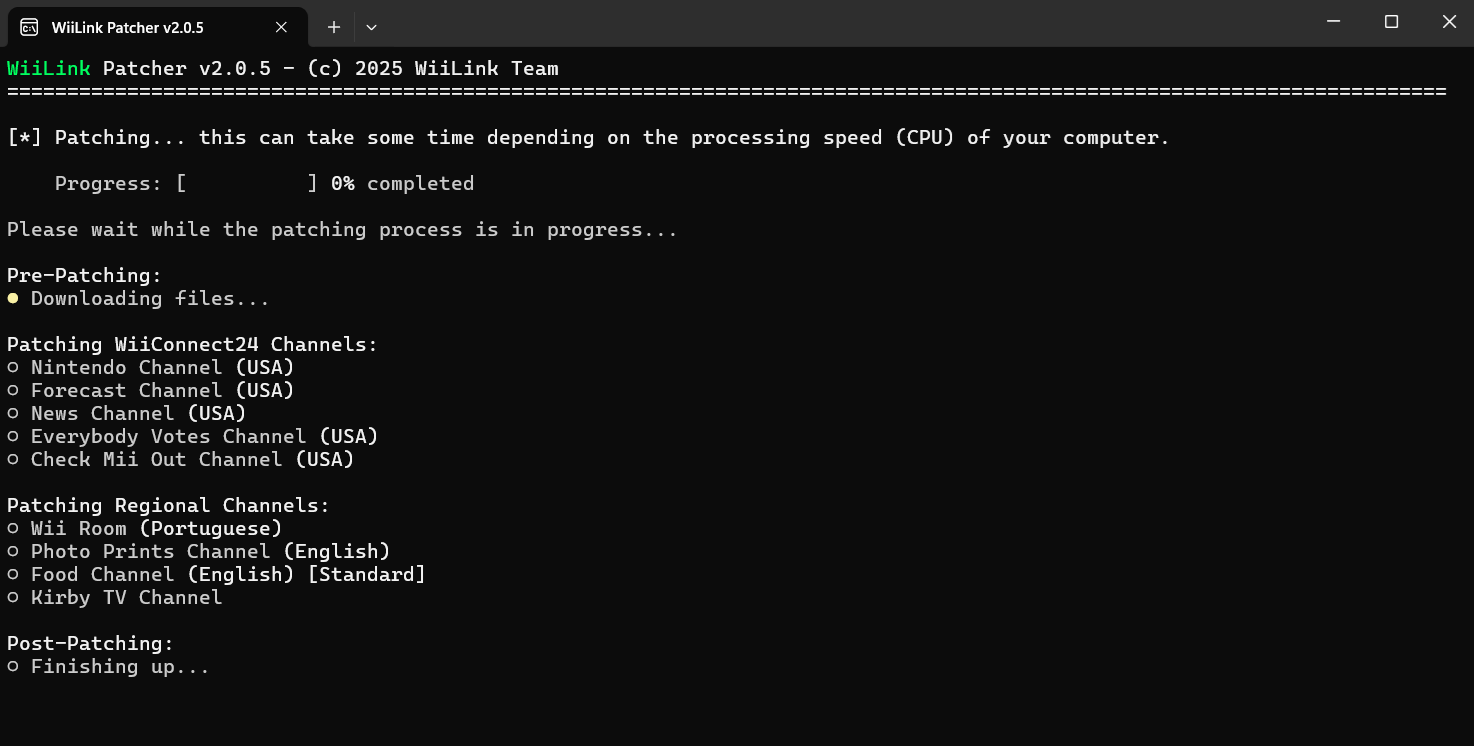The width and height of the screenshot is (1474, 746).
Task: Minimize the terminal window
Action: point(1333,22)
